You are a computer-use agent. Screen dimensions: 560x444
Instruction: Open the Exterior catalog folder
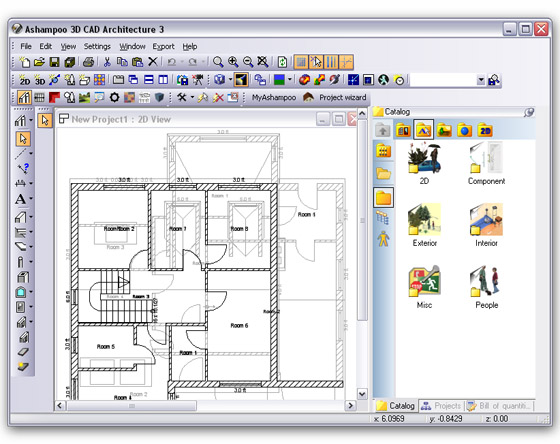(424, 224)
